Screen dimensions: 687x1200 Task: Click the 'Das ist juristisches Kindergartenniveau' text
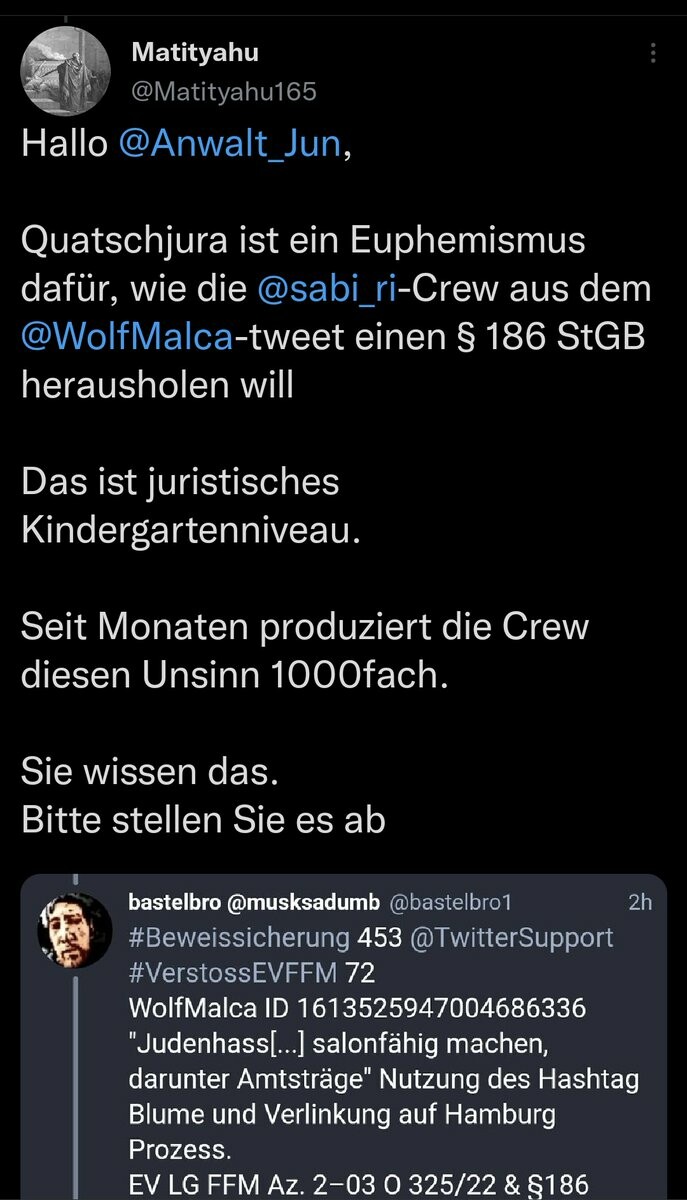click(x=188, y=505)
